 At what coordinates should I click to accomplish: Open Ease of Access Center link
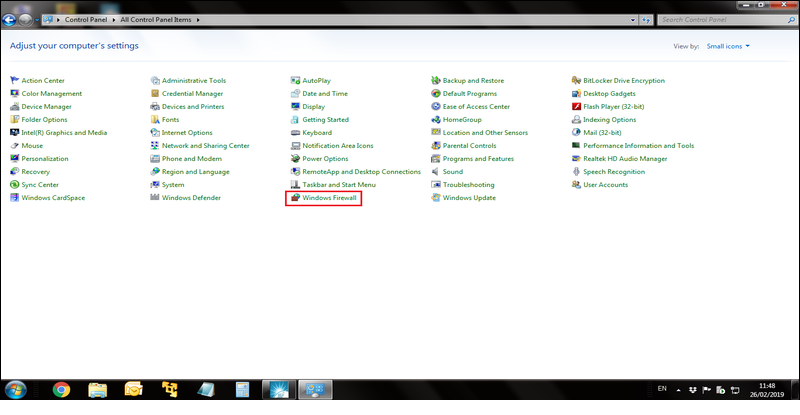tap(476, 106)
